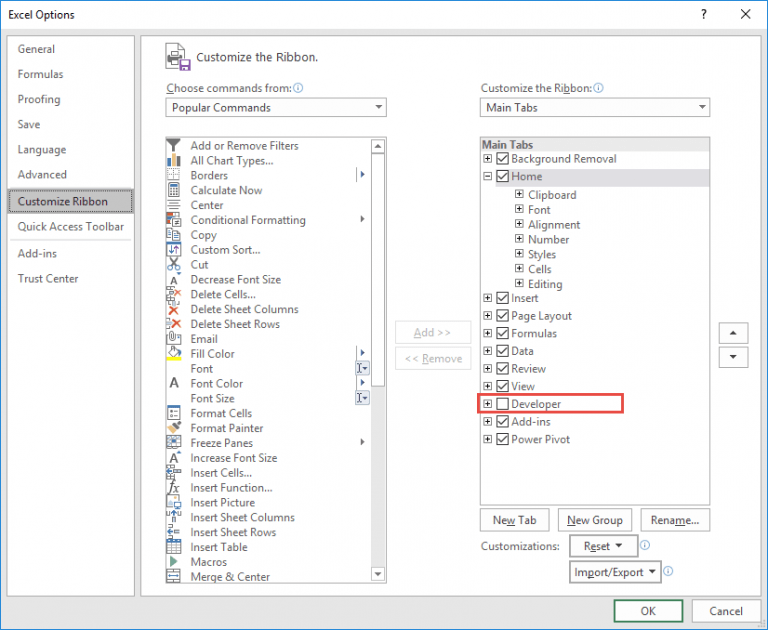The image size is (768, 630).
Task: Click the commands list scroll-down arrow
Action: 378,574
